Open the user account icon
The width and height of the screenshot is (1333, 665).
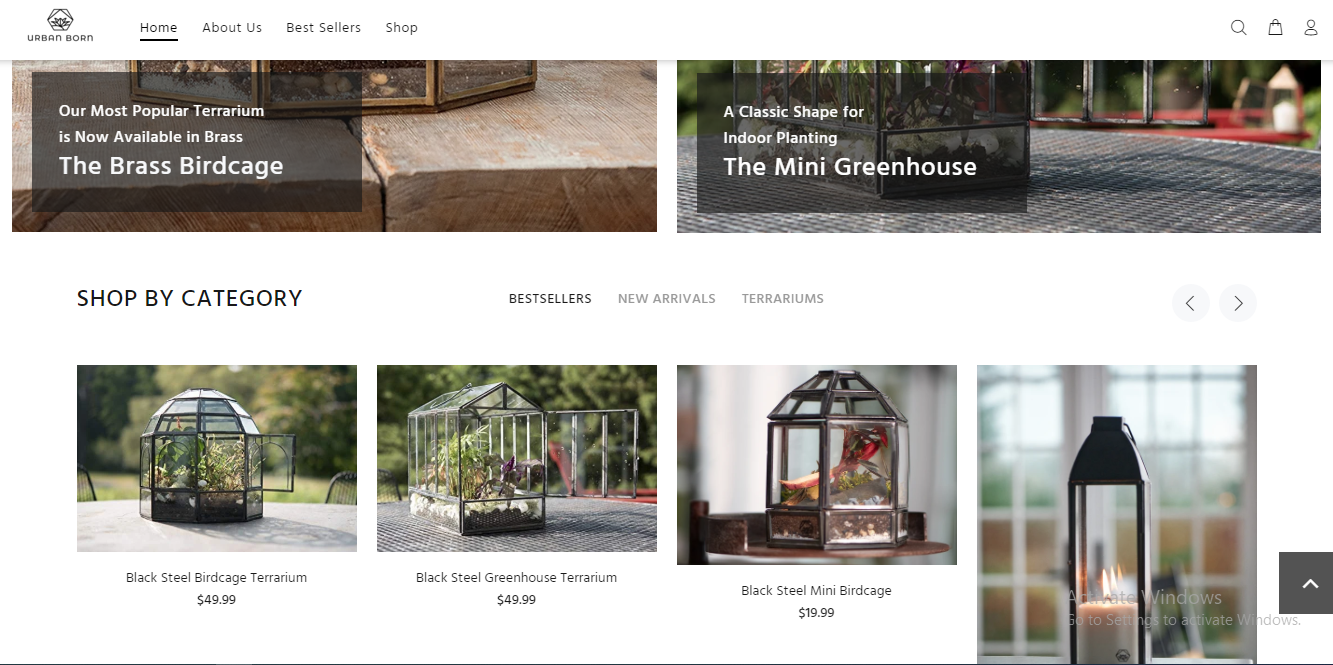[1311, 28]
